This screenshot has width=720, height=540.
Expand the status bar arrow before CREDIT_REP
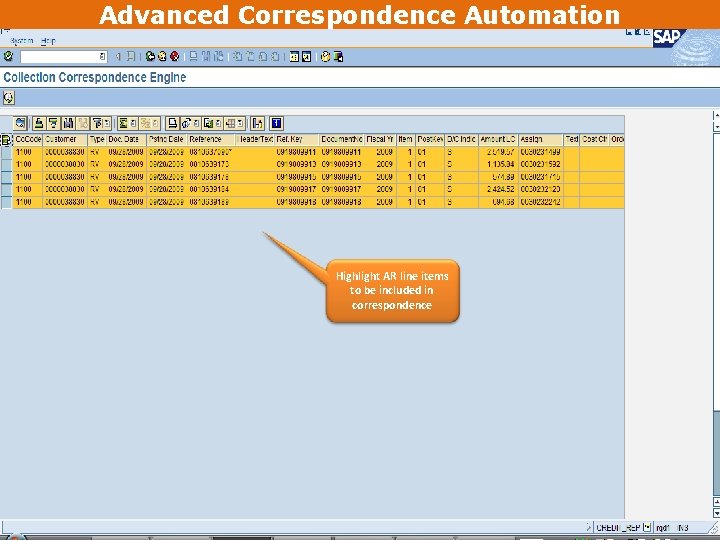(589, 528)
